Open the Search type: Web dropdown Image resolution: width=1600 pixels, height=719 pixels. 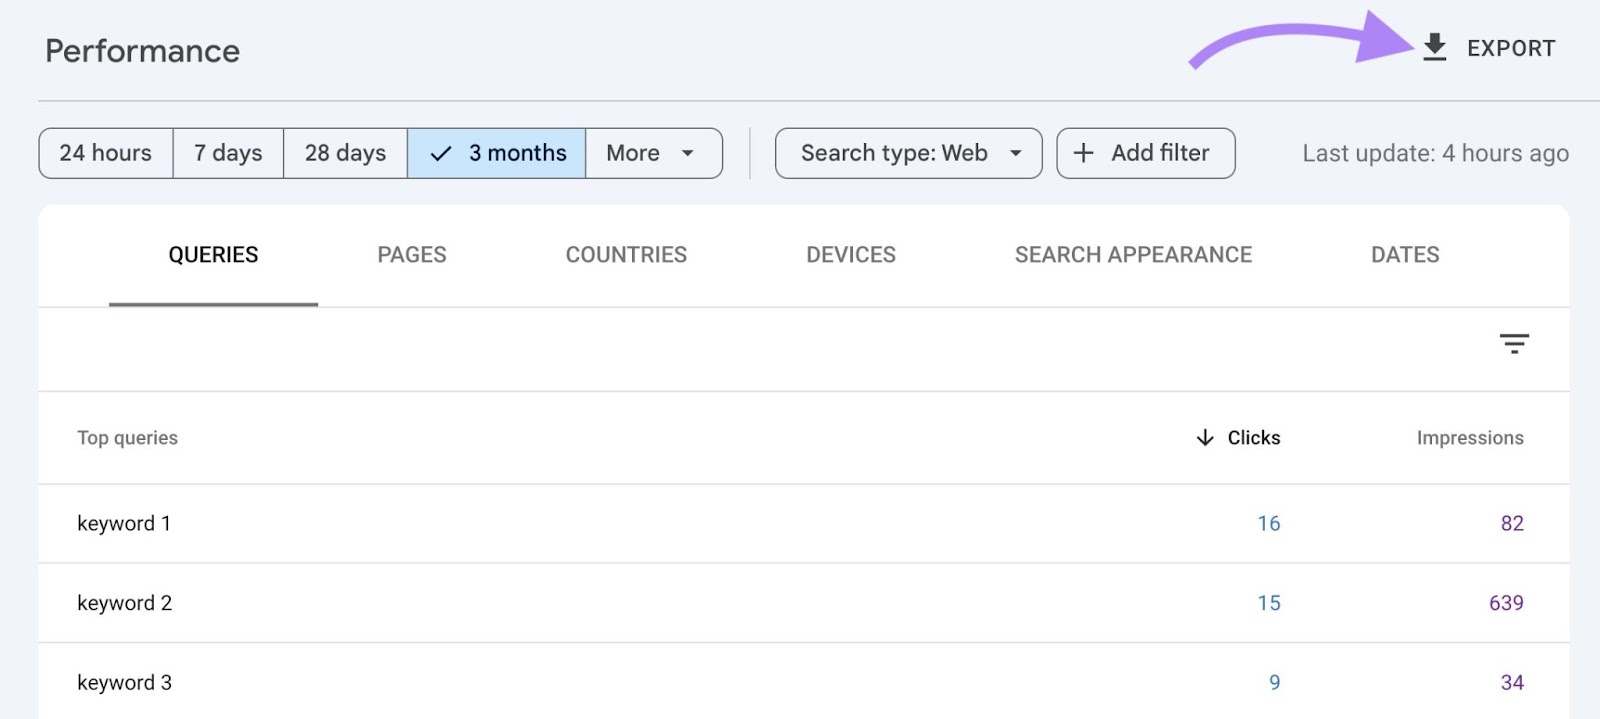click(908, 153)
